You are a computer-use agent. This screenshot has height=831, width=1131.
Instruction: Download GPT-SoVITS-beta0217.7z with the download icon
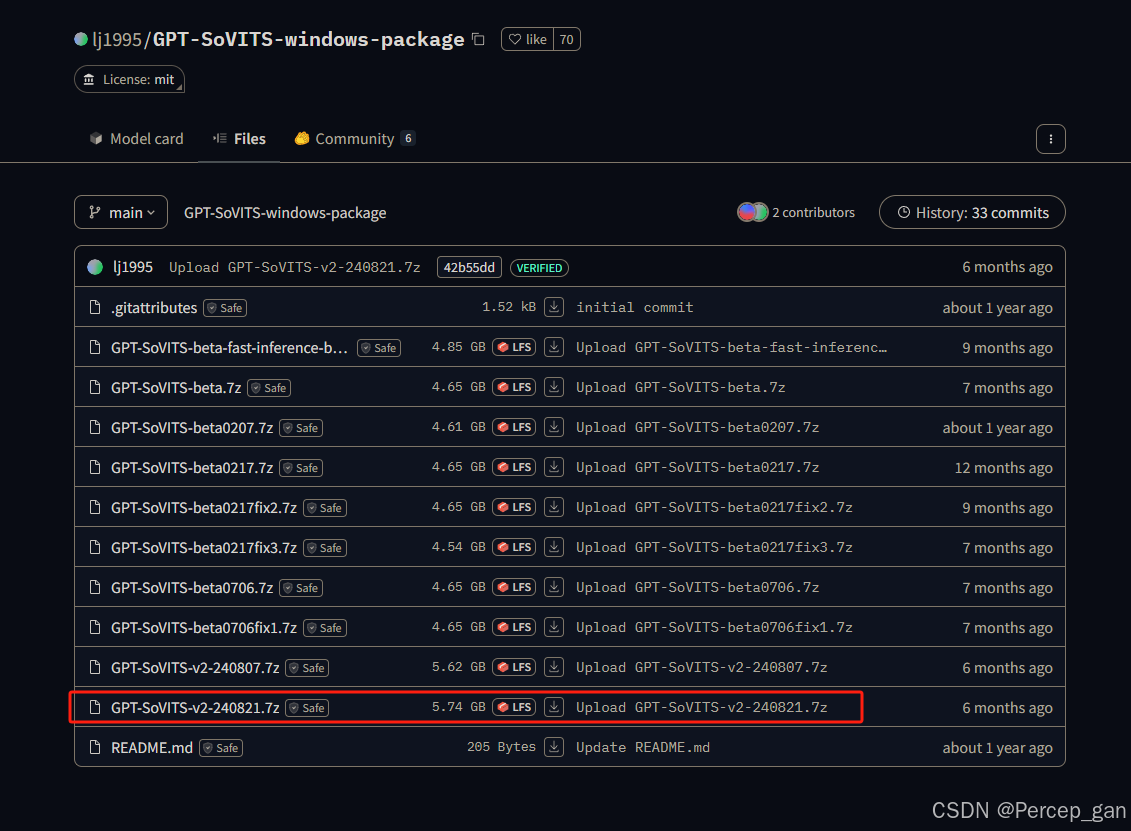click(x=554, y=467)
